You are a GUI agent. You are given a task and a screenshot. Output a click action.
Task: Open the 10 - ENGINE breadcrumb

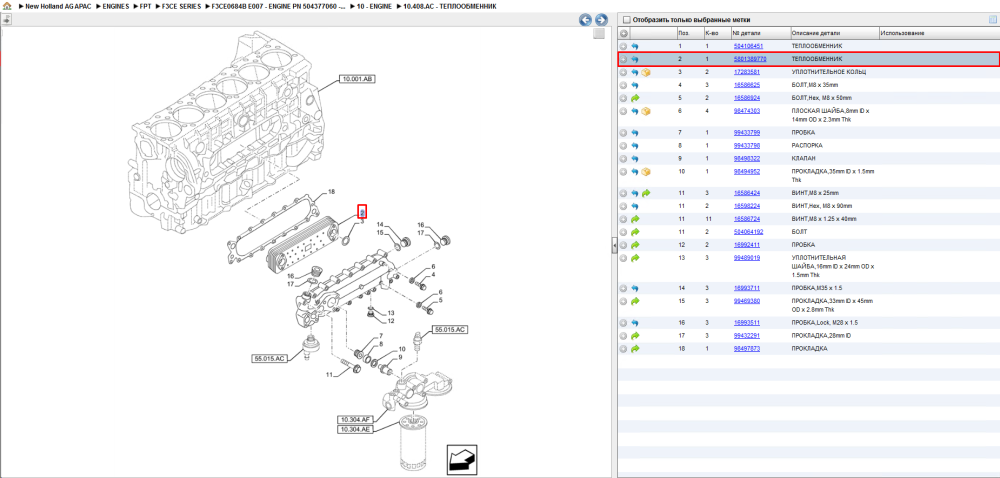tap(374, 6)
